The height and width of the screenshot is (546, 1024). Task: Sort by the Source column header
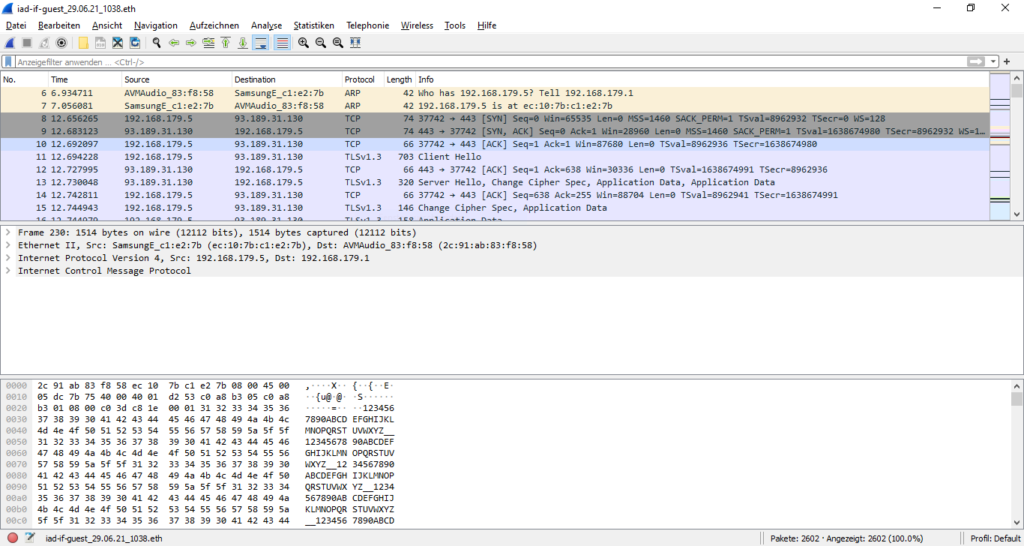click(176, 80)
